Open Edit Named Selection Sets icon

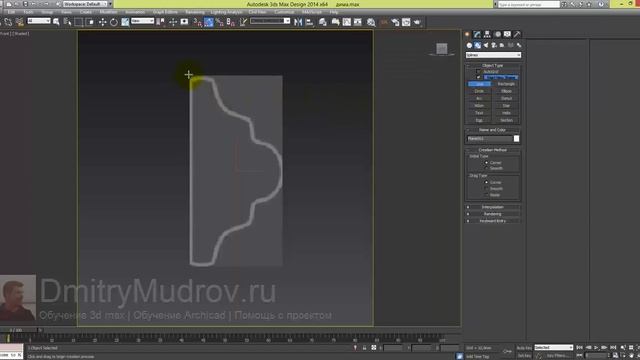coord(243,22)
